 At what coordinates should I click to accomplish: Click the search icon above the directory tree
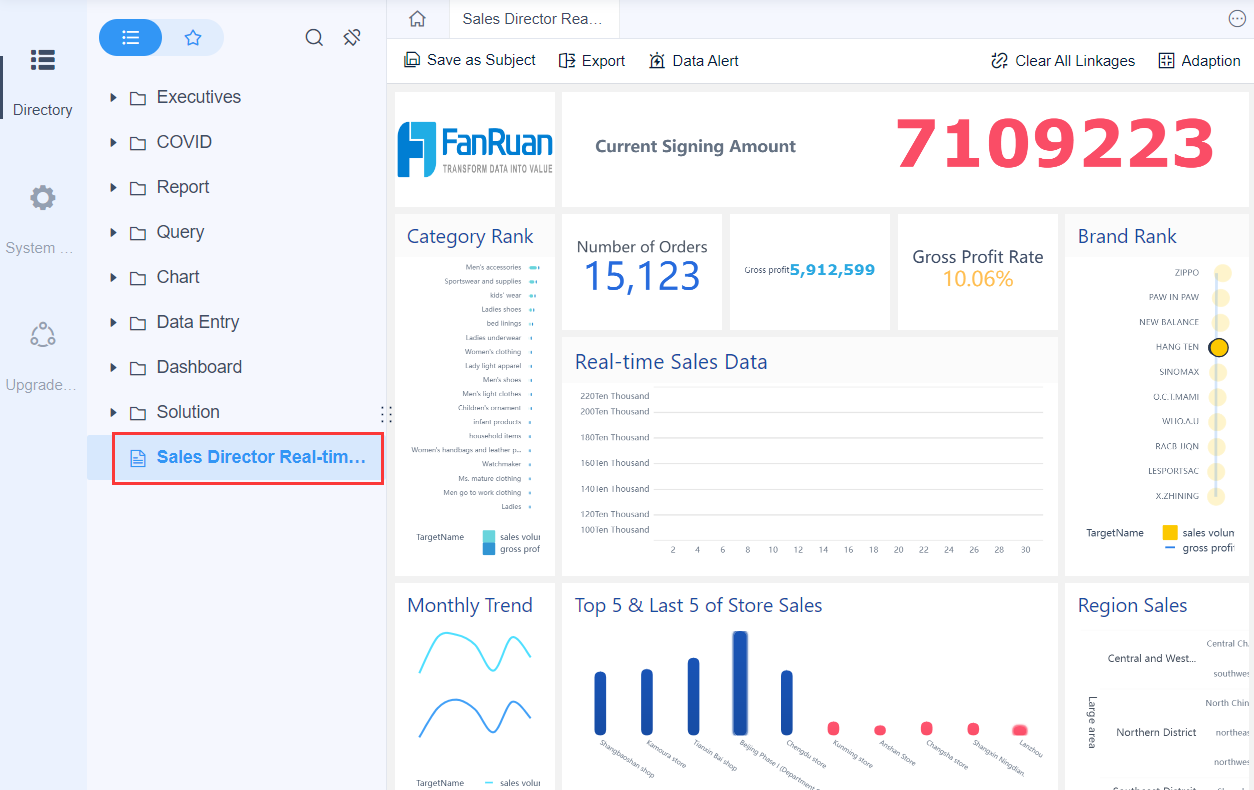(x=314, y=37)
